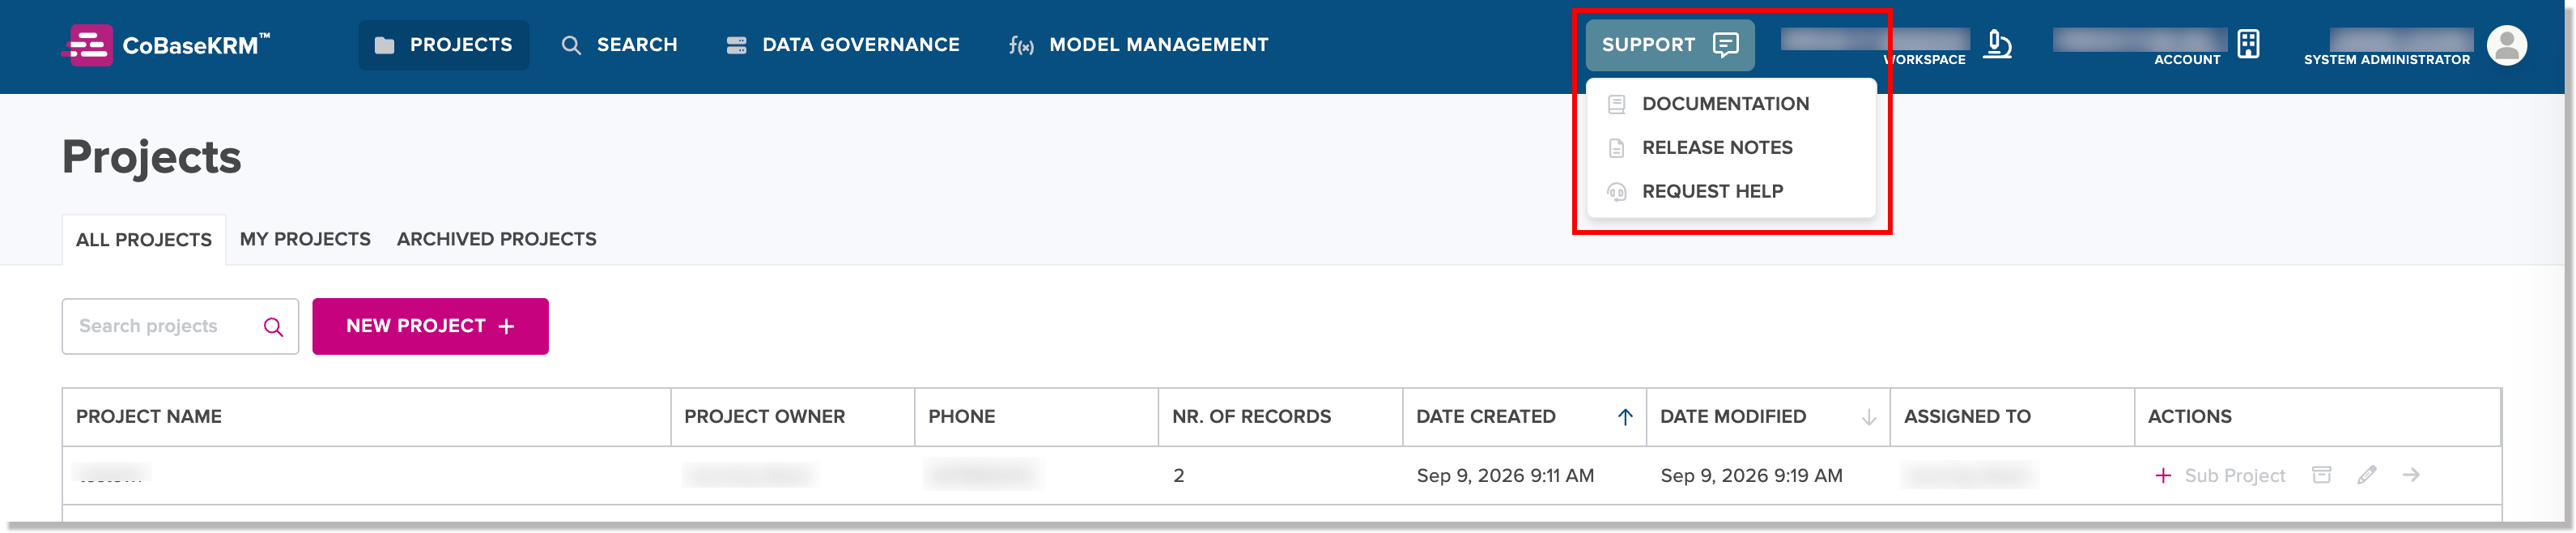2576x533 pixels.
Task: Click the CoBaseKRM logo icon
Action: click(87, 45)
